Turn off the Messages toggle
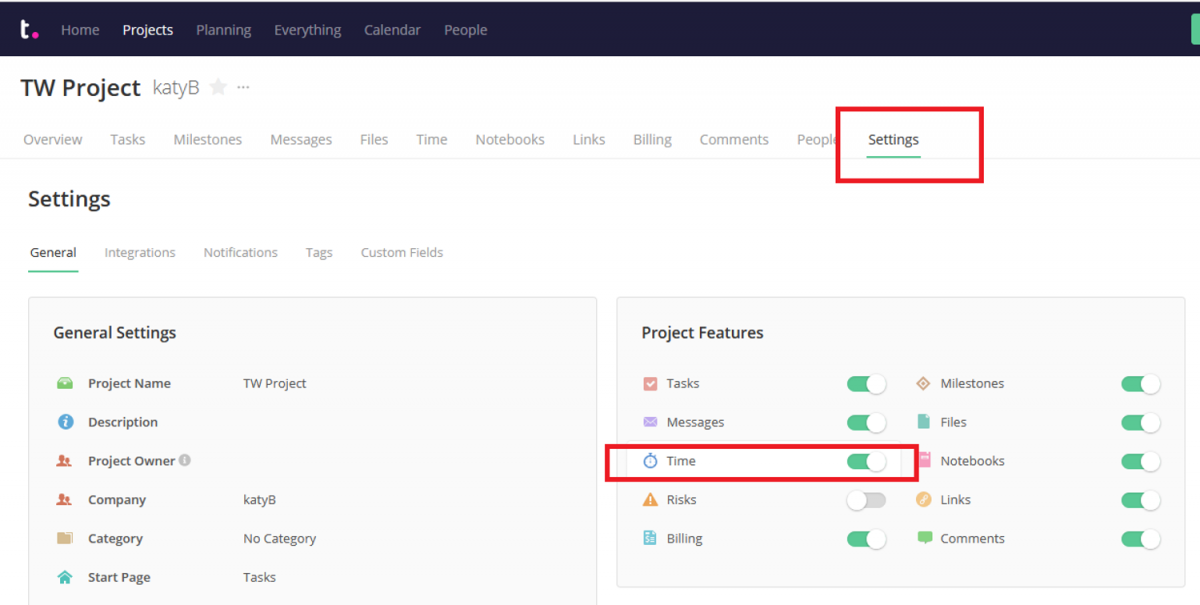Viewport: 1200px width, 605px height. tap(866, 422)
